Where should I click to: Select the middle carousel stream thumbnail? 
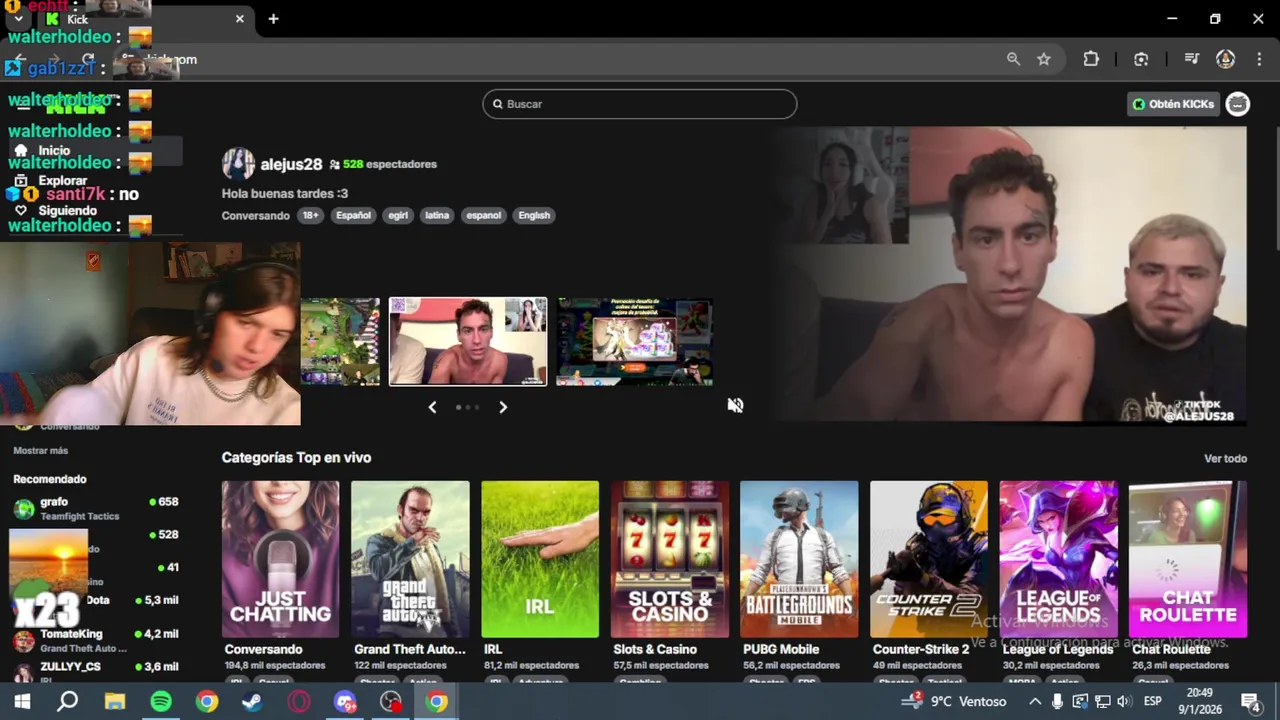click(x=468, y=341)
